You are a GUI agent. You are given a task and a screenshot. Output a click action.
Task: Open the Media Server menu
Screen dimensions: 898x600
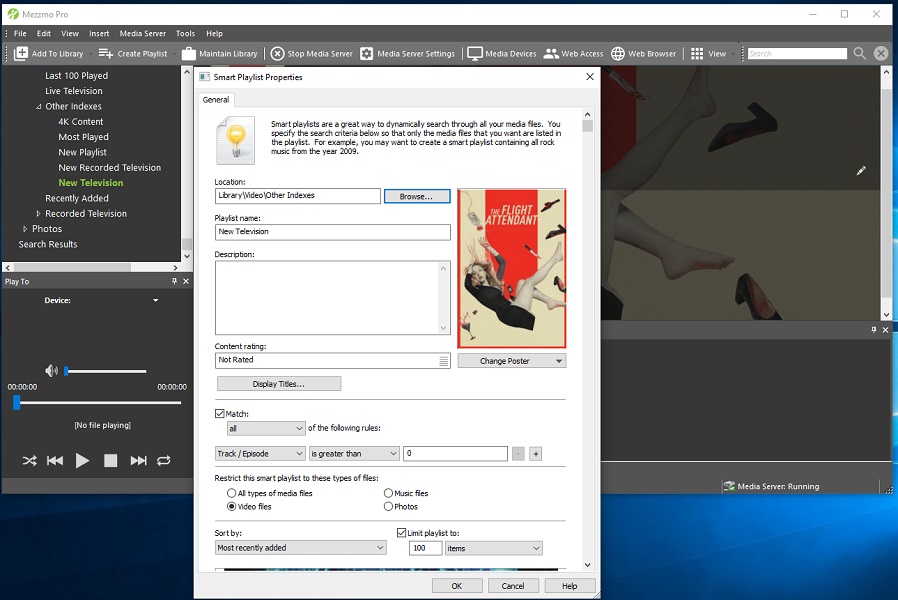143,33
